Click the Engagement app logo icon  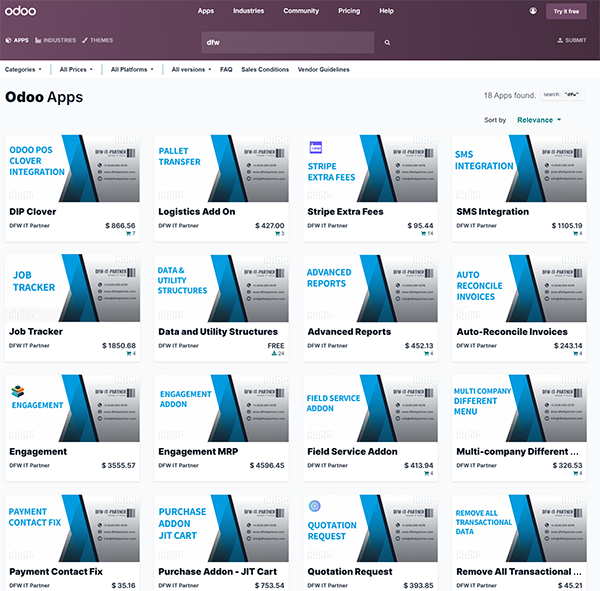coord(17,391)
